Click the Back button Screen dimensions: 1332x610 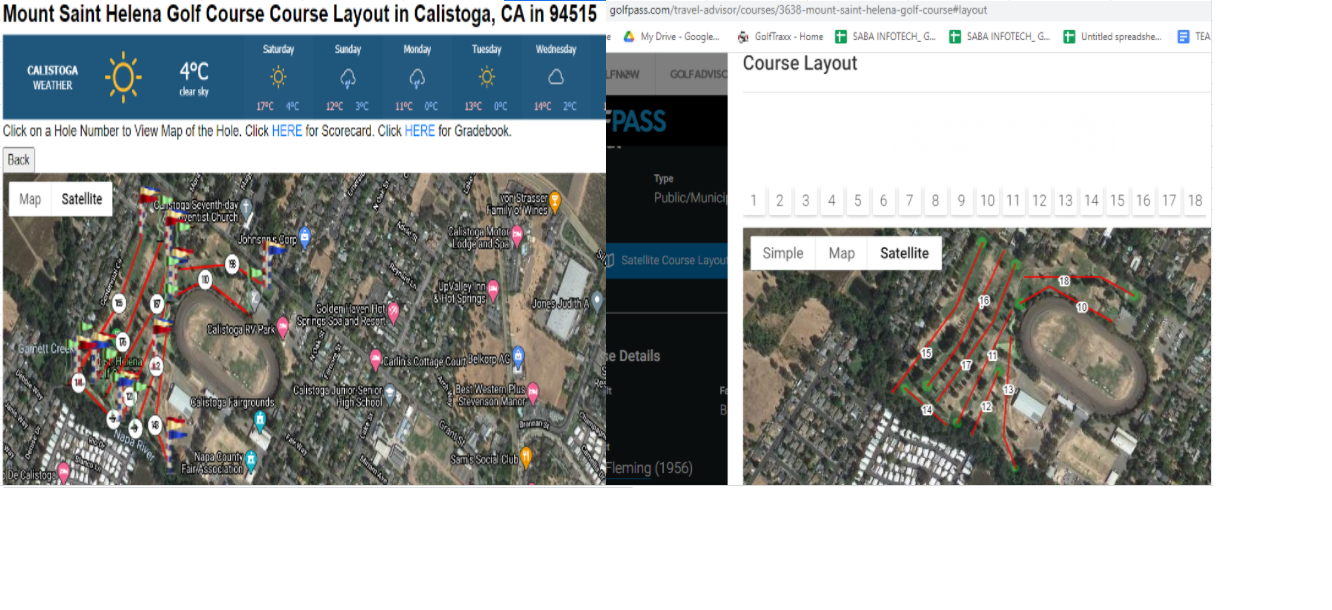pos(19,160)
